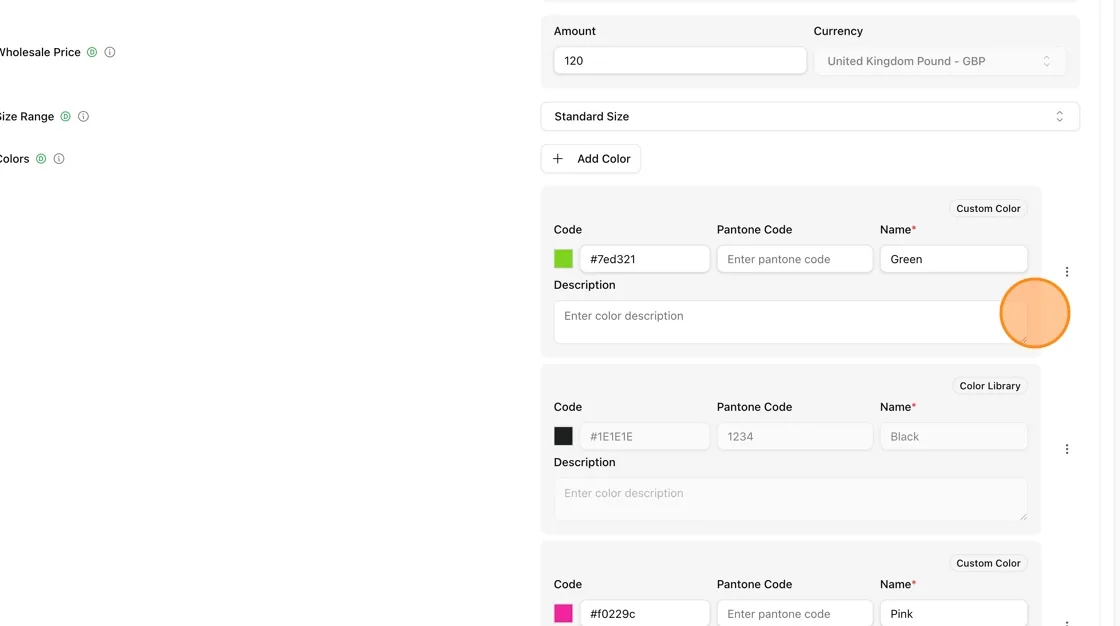Click the info icon next to Wholesale Price
This screenshot has width=1120, height=626.
click(110, 52)
